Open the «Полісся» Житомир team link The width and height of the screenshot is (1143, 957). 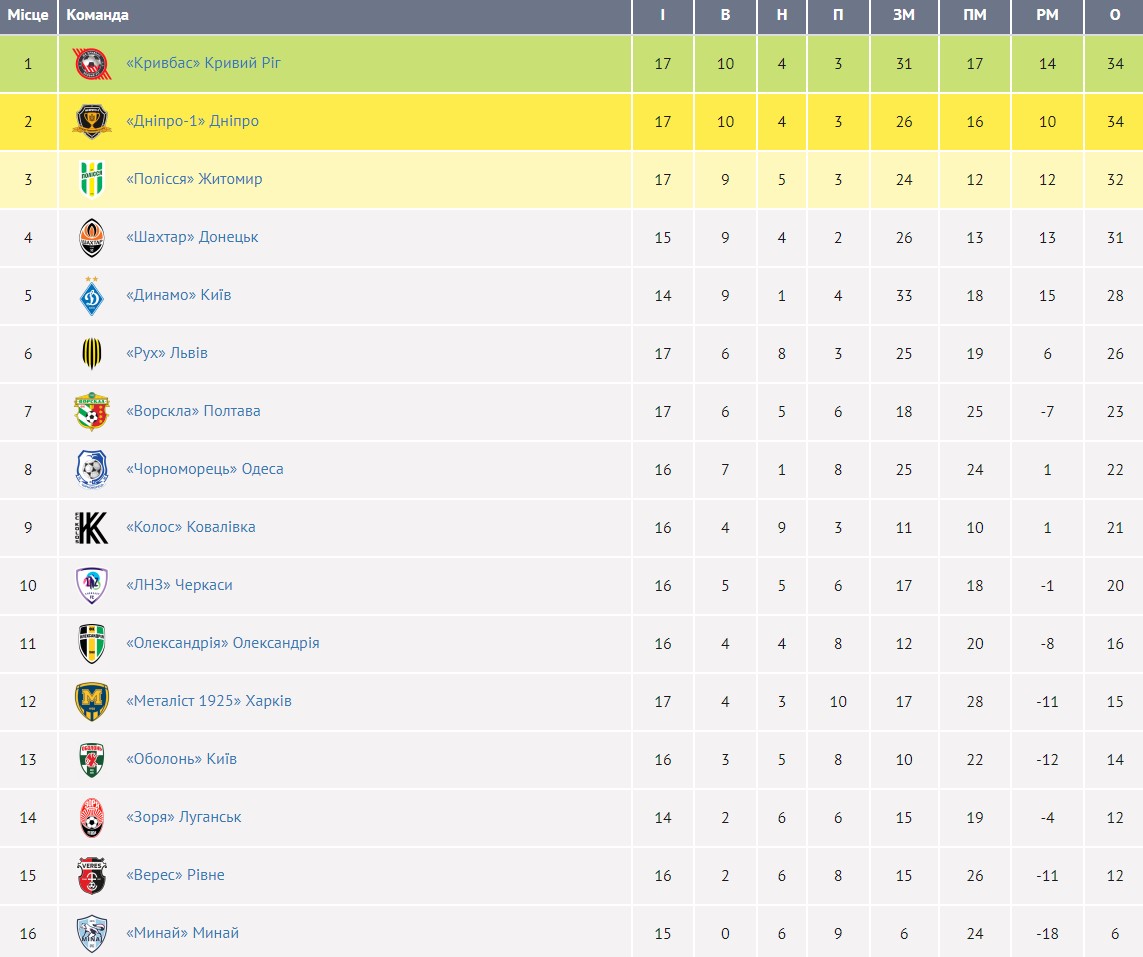click(x=194, y=179)
